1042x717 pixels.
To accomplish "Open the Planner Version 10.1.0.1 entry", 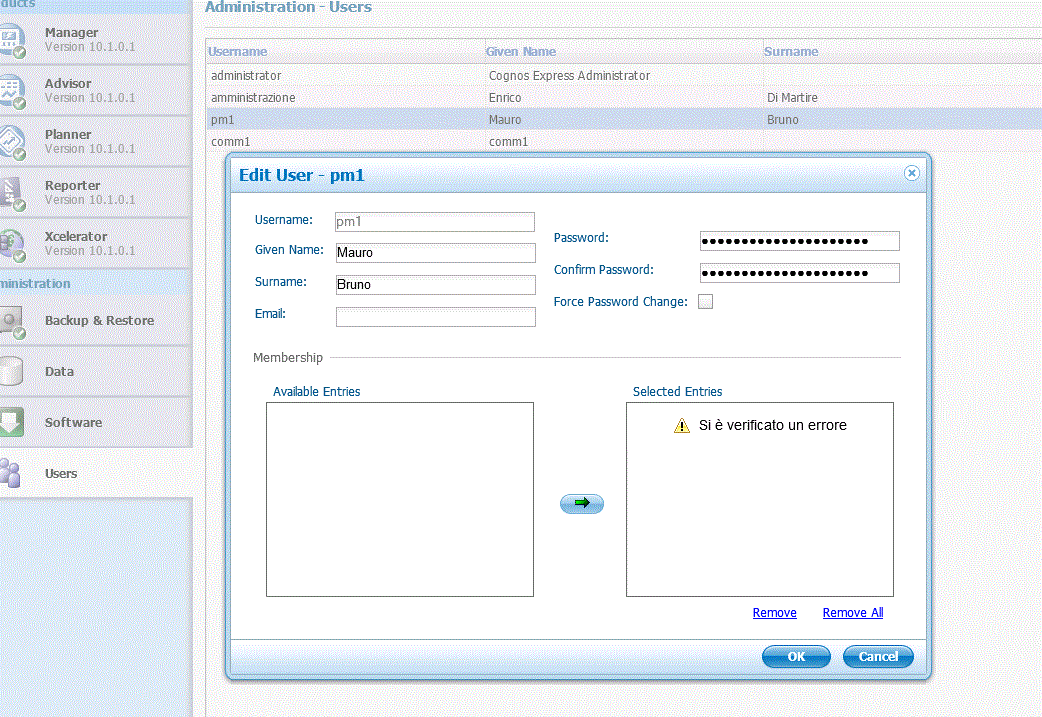I will point(96,142).
